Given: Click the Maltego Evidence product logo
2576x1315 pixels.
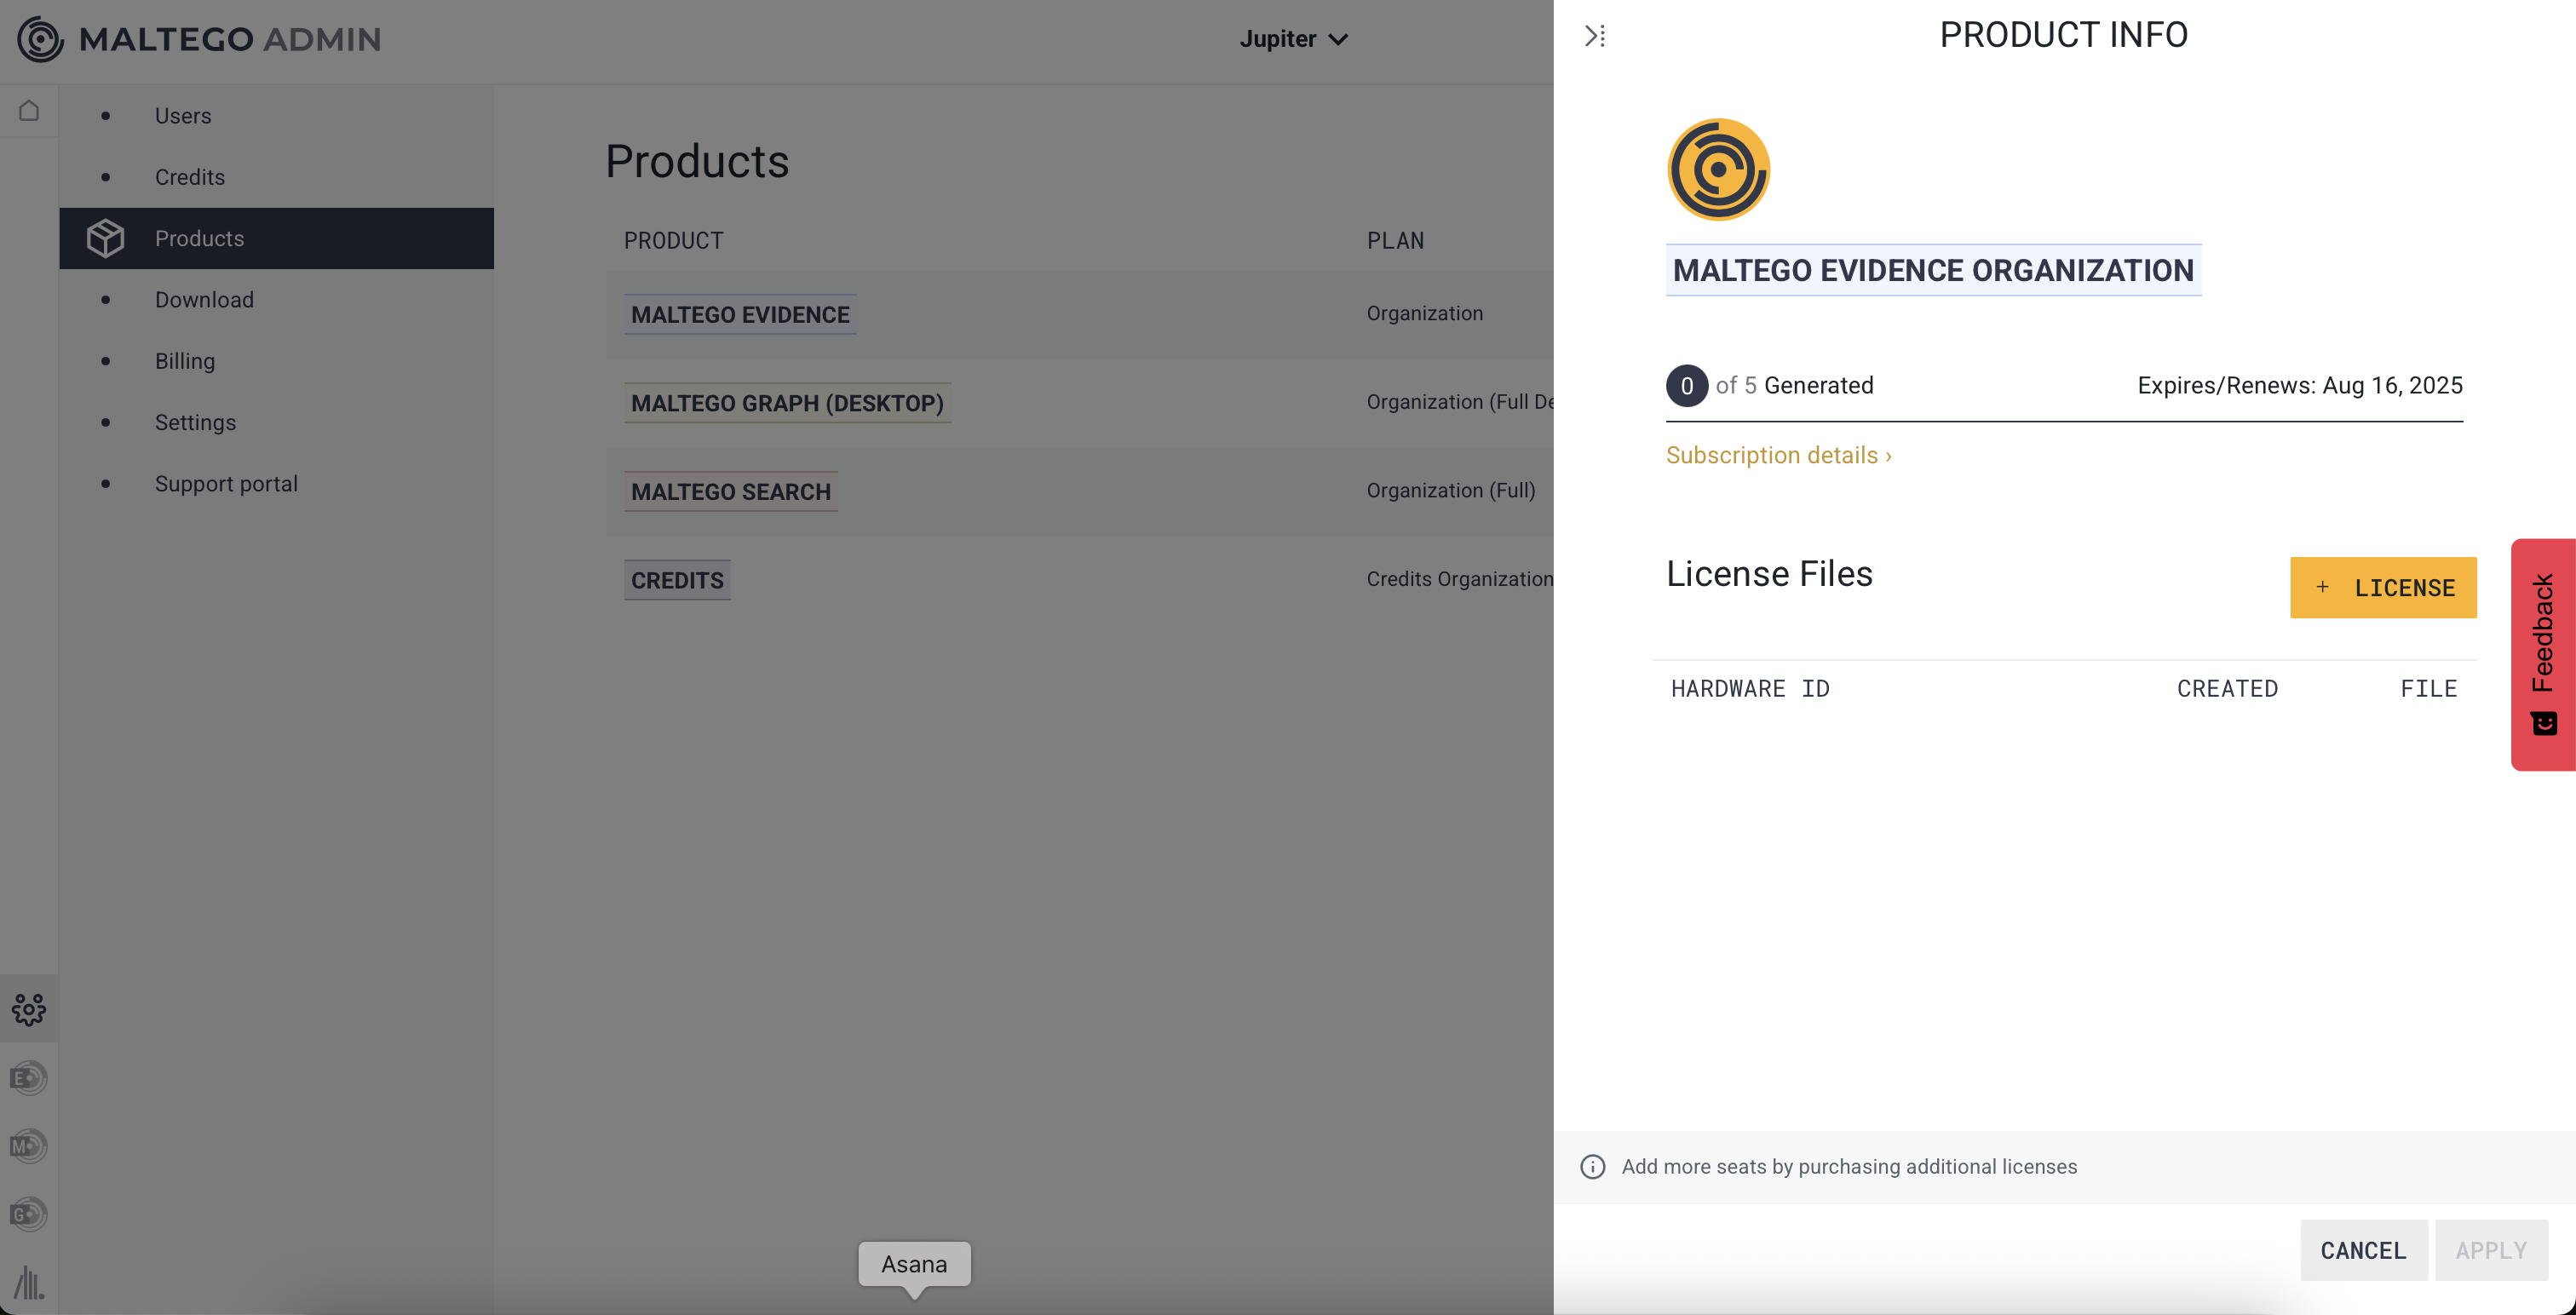Looking at the screenshot, I should 1718,169.
